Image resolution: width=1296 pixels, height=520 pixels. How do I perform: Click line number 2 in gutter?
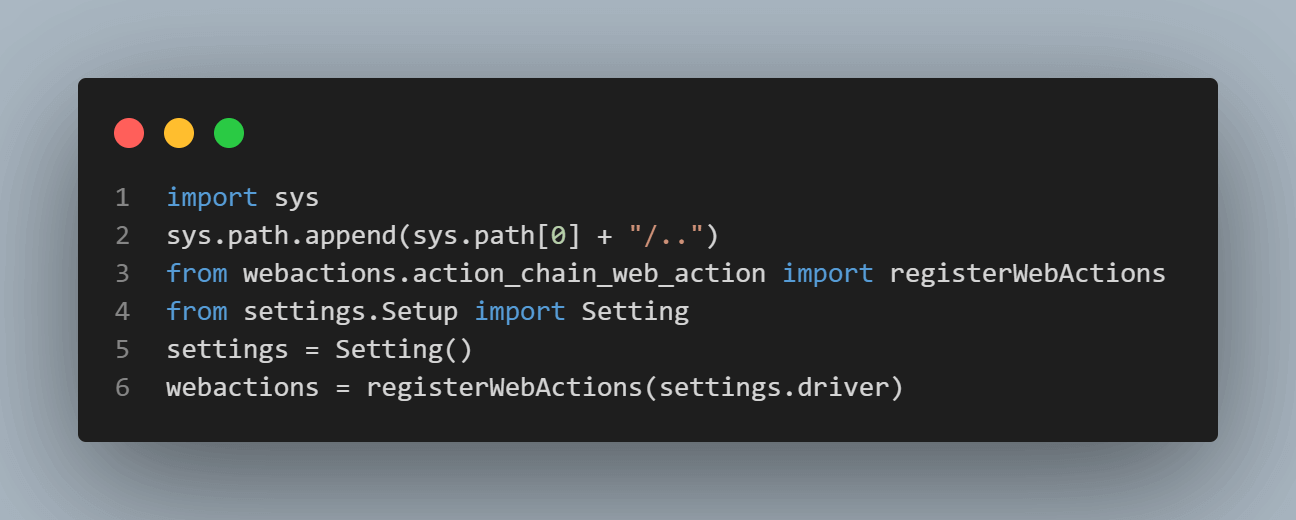(x=122, y=236)
